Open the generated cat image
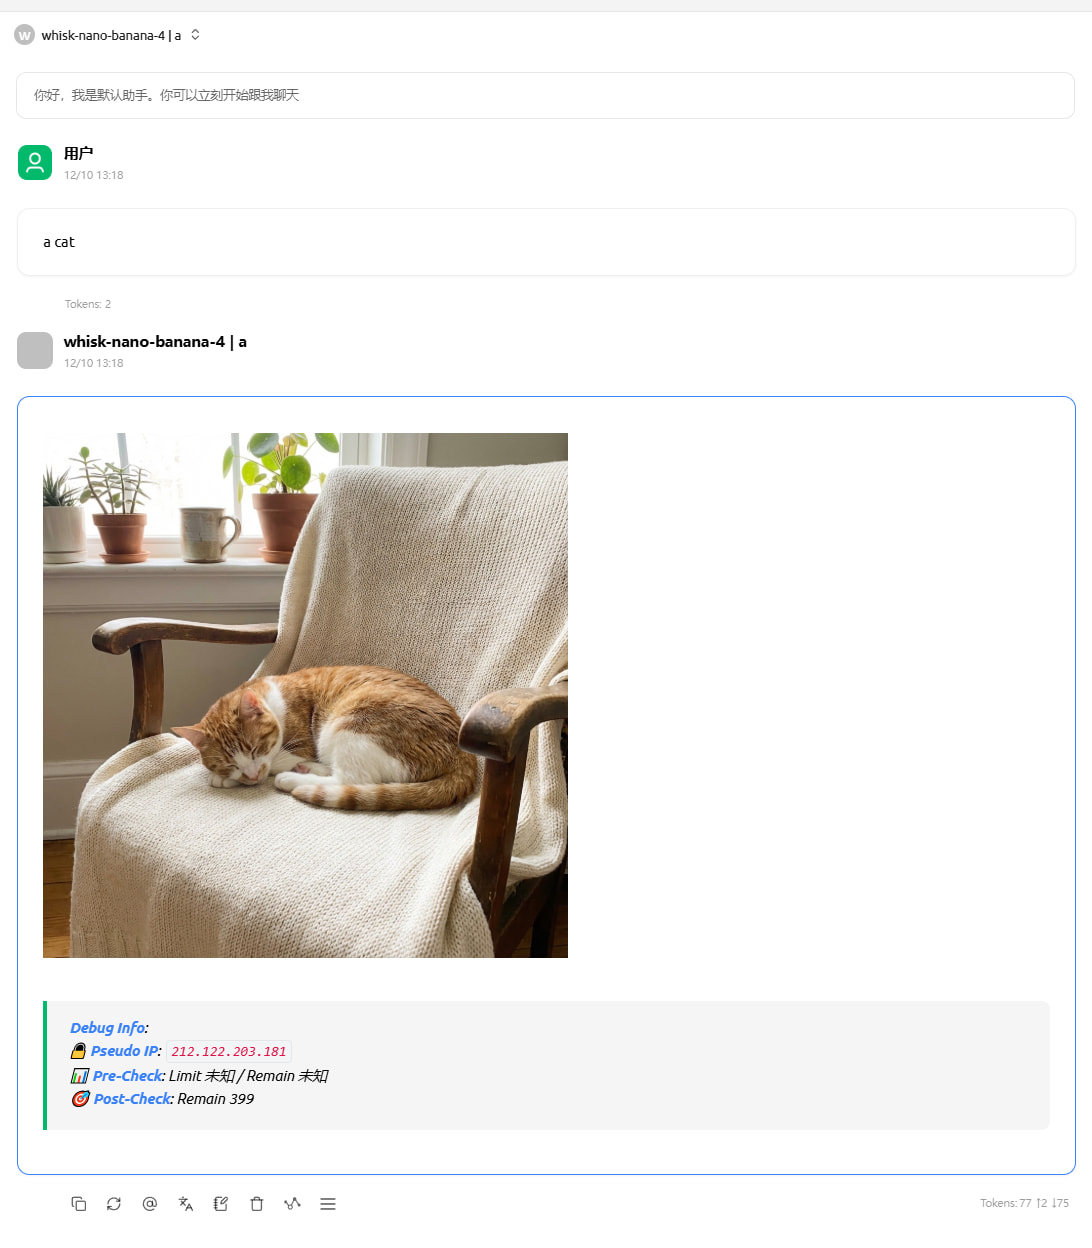This screenshot has width=1092, height=1248. coord(305,695)
